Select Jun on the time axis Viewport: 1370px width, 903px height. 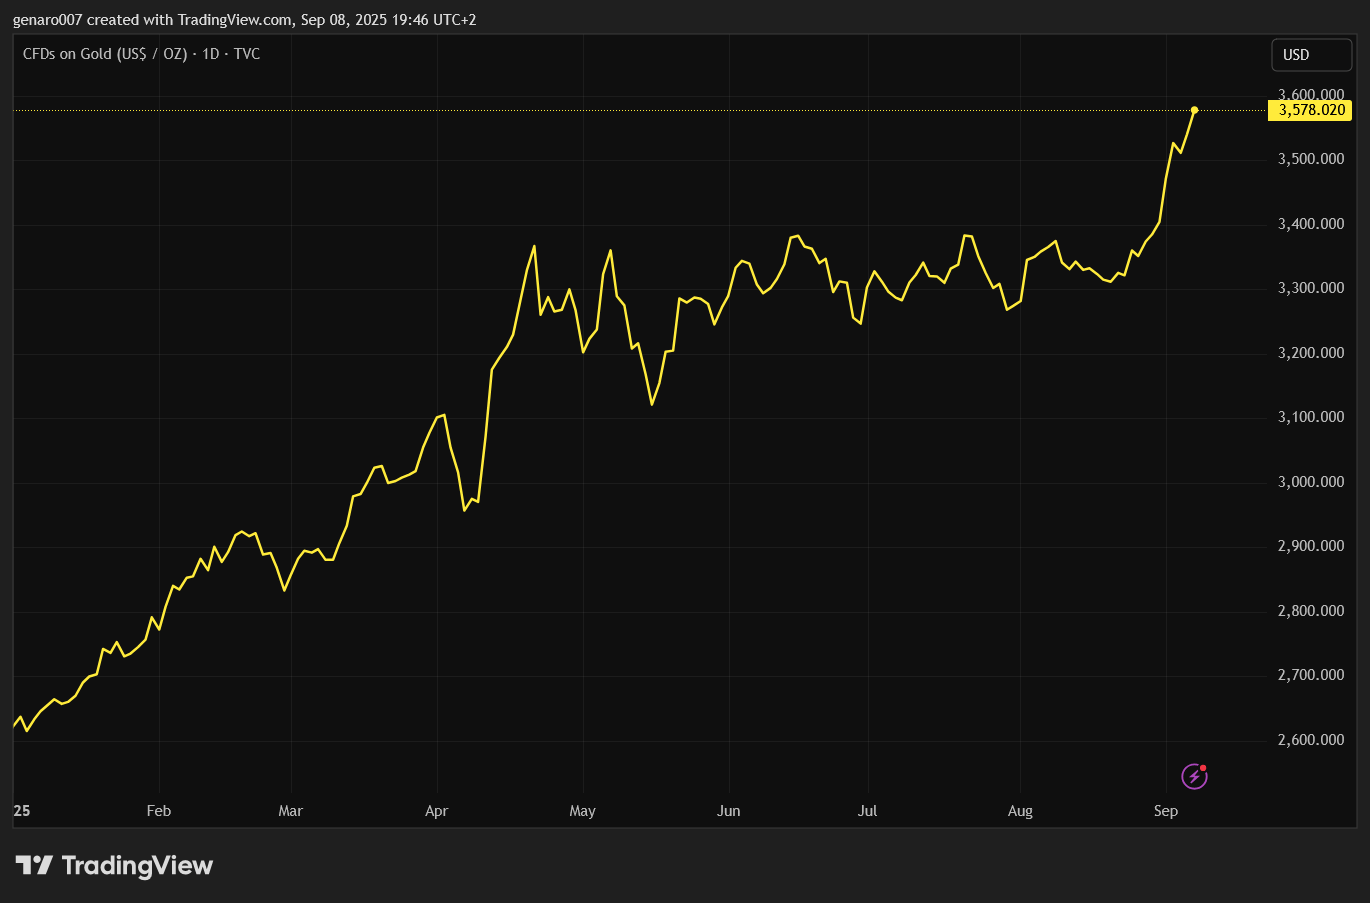click(728, 811)
